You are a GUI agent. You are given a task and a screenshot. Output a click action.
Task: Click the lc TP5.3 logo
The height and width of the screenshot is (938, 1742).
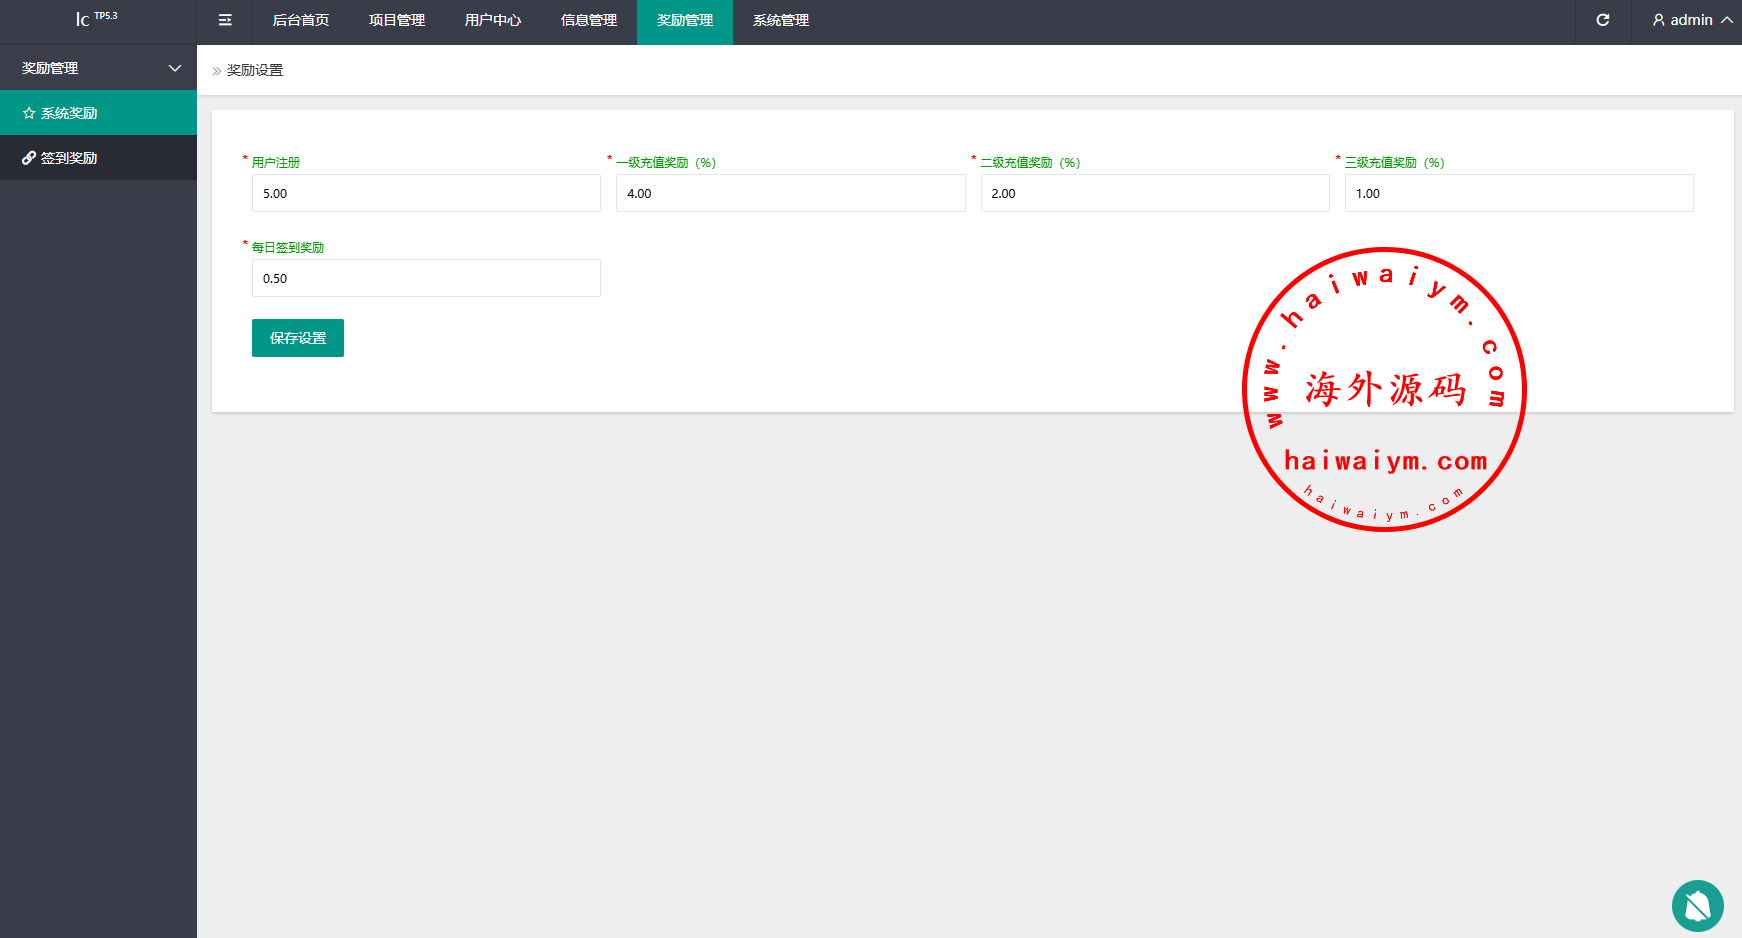[x=96, y=18]
